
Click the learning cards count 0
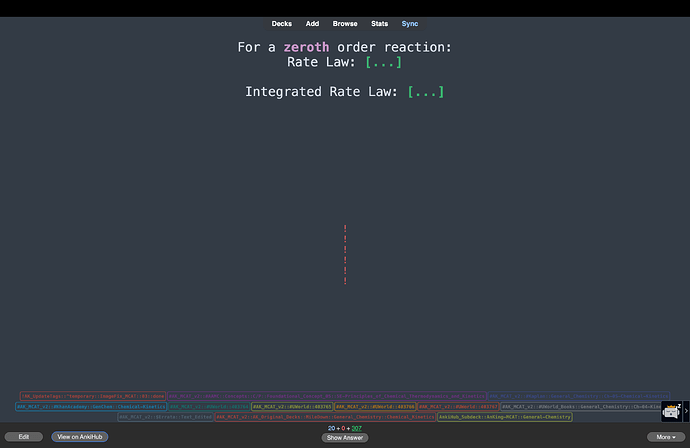pos(343,428)
